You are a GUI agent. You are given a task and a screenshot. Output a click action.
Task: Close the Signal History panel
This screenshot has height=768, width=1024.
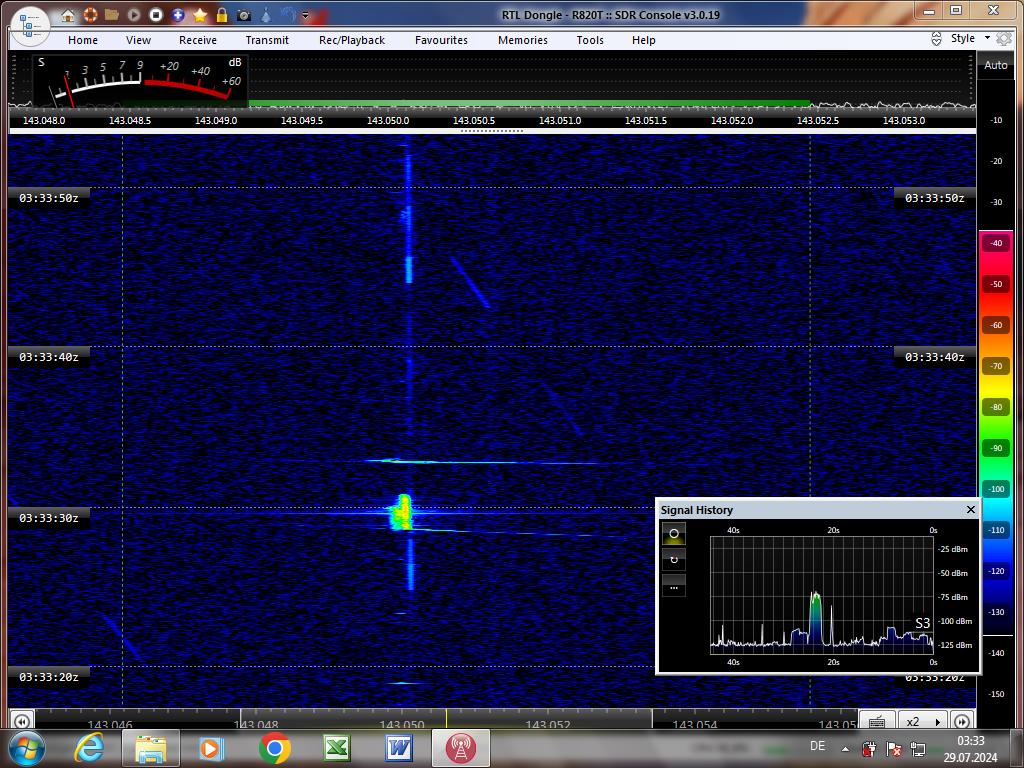970,509
